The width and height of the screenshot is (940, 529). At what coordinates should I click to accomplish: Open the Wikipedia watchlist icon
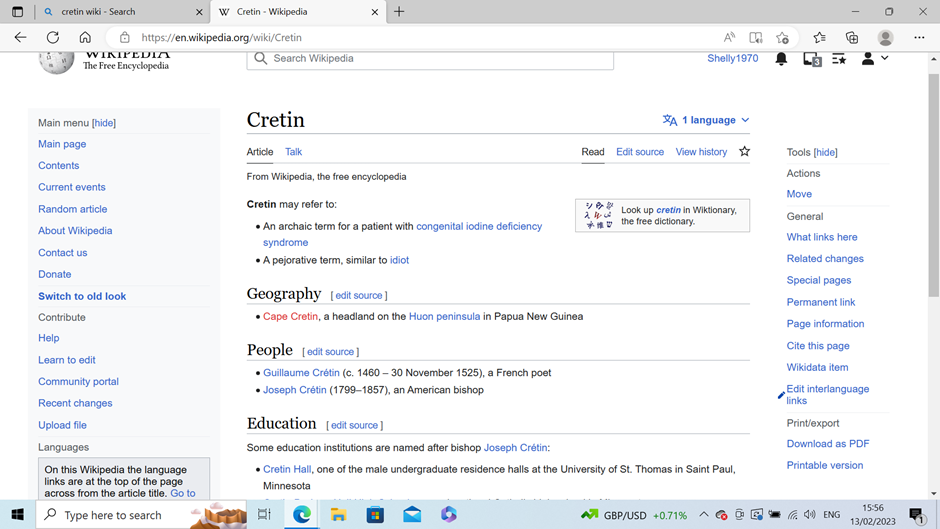[839, 59]
